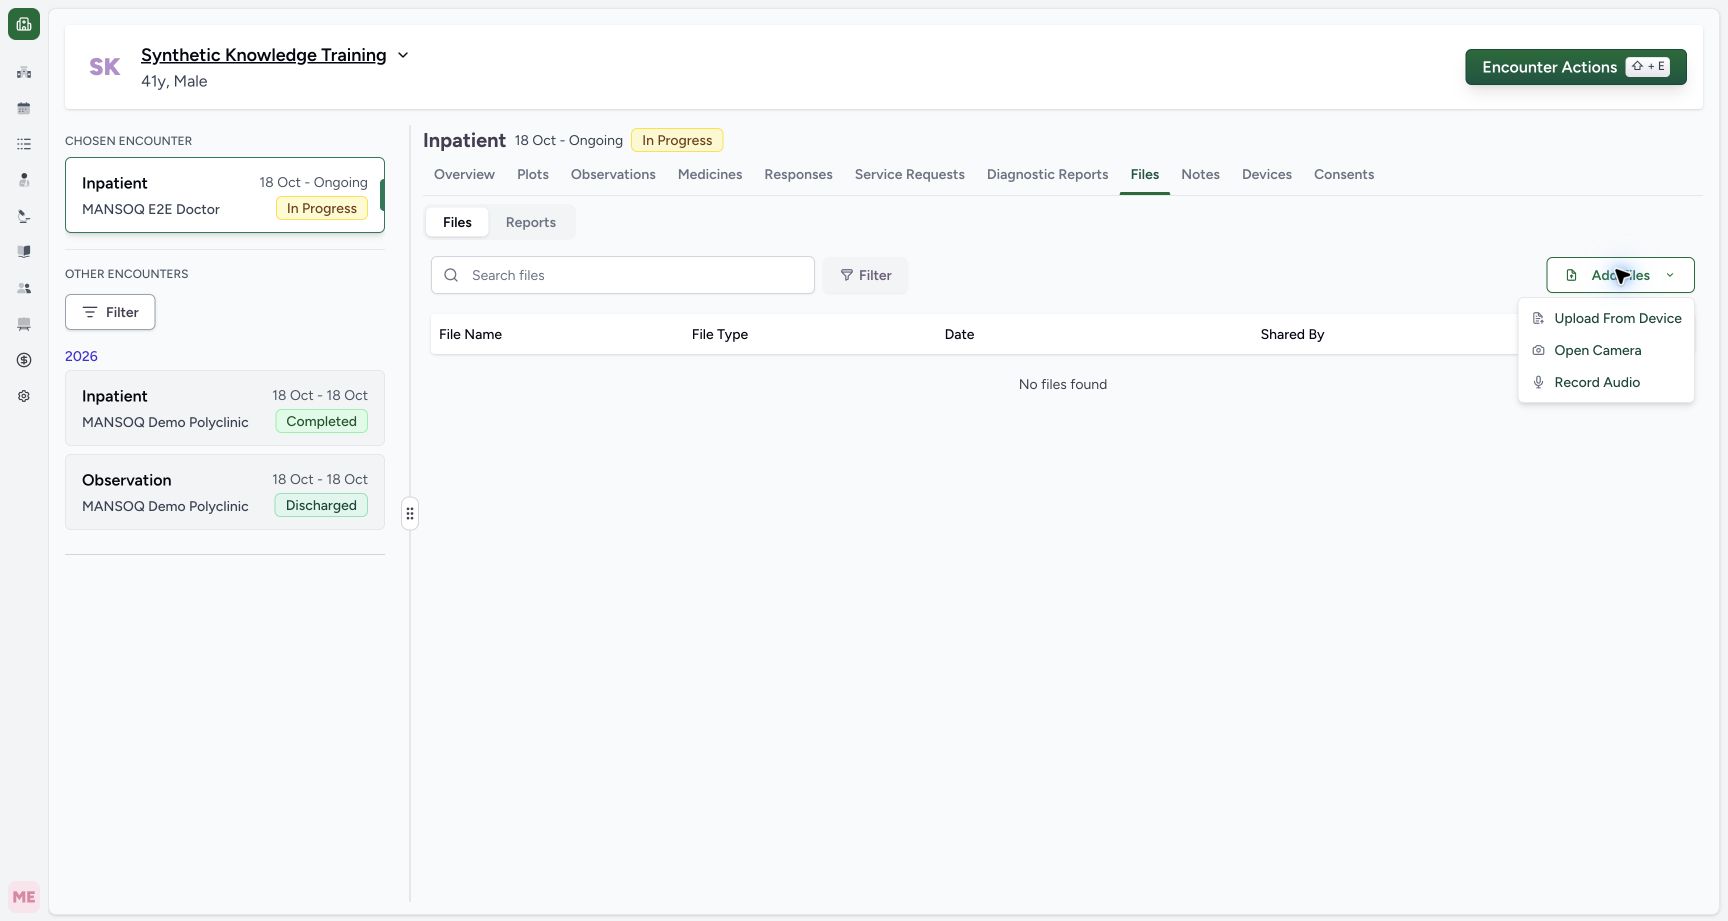1728x921 pixels.
Task: Open the calendar appointments sidebar icon
Action: [24, 108]
